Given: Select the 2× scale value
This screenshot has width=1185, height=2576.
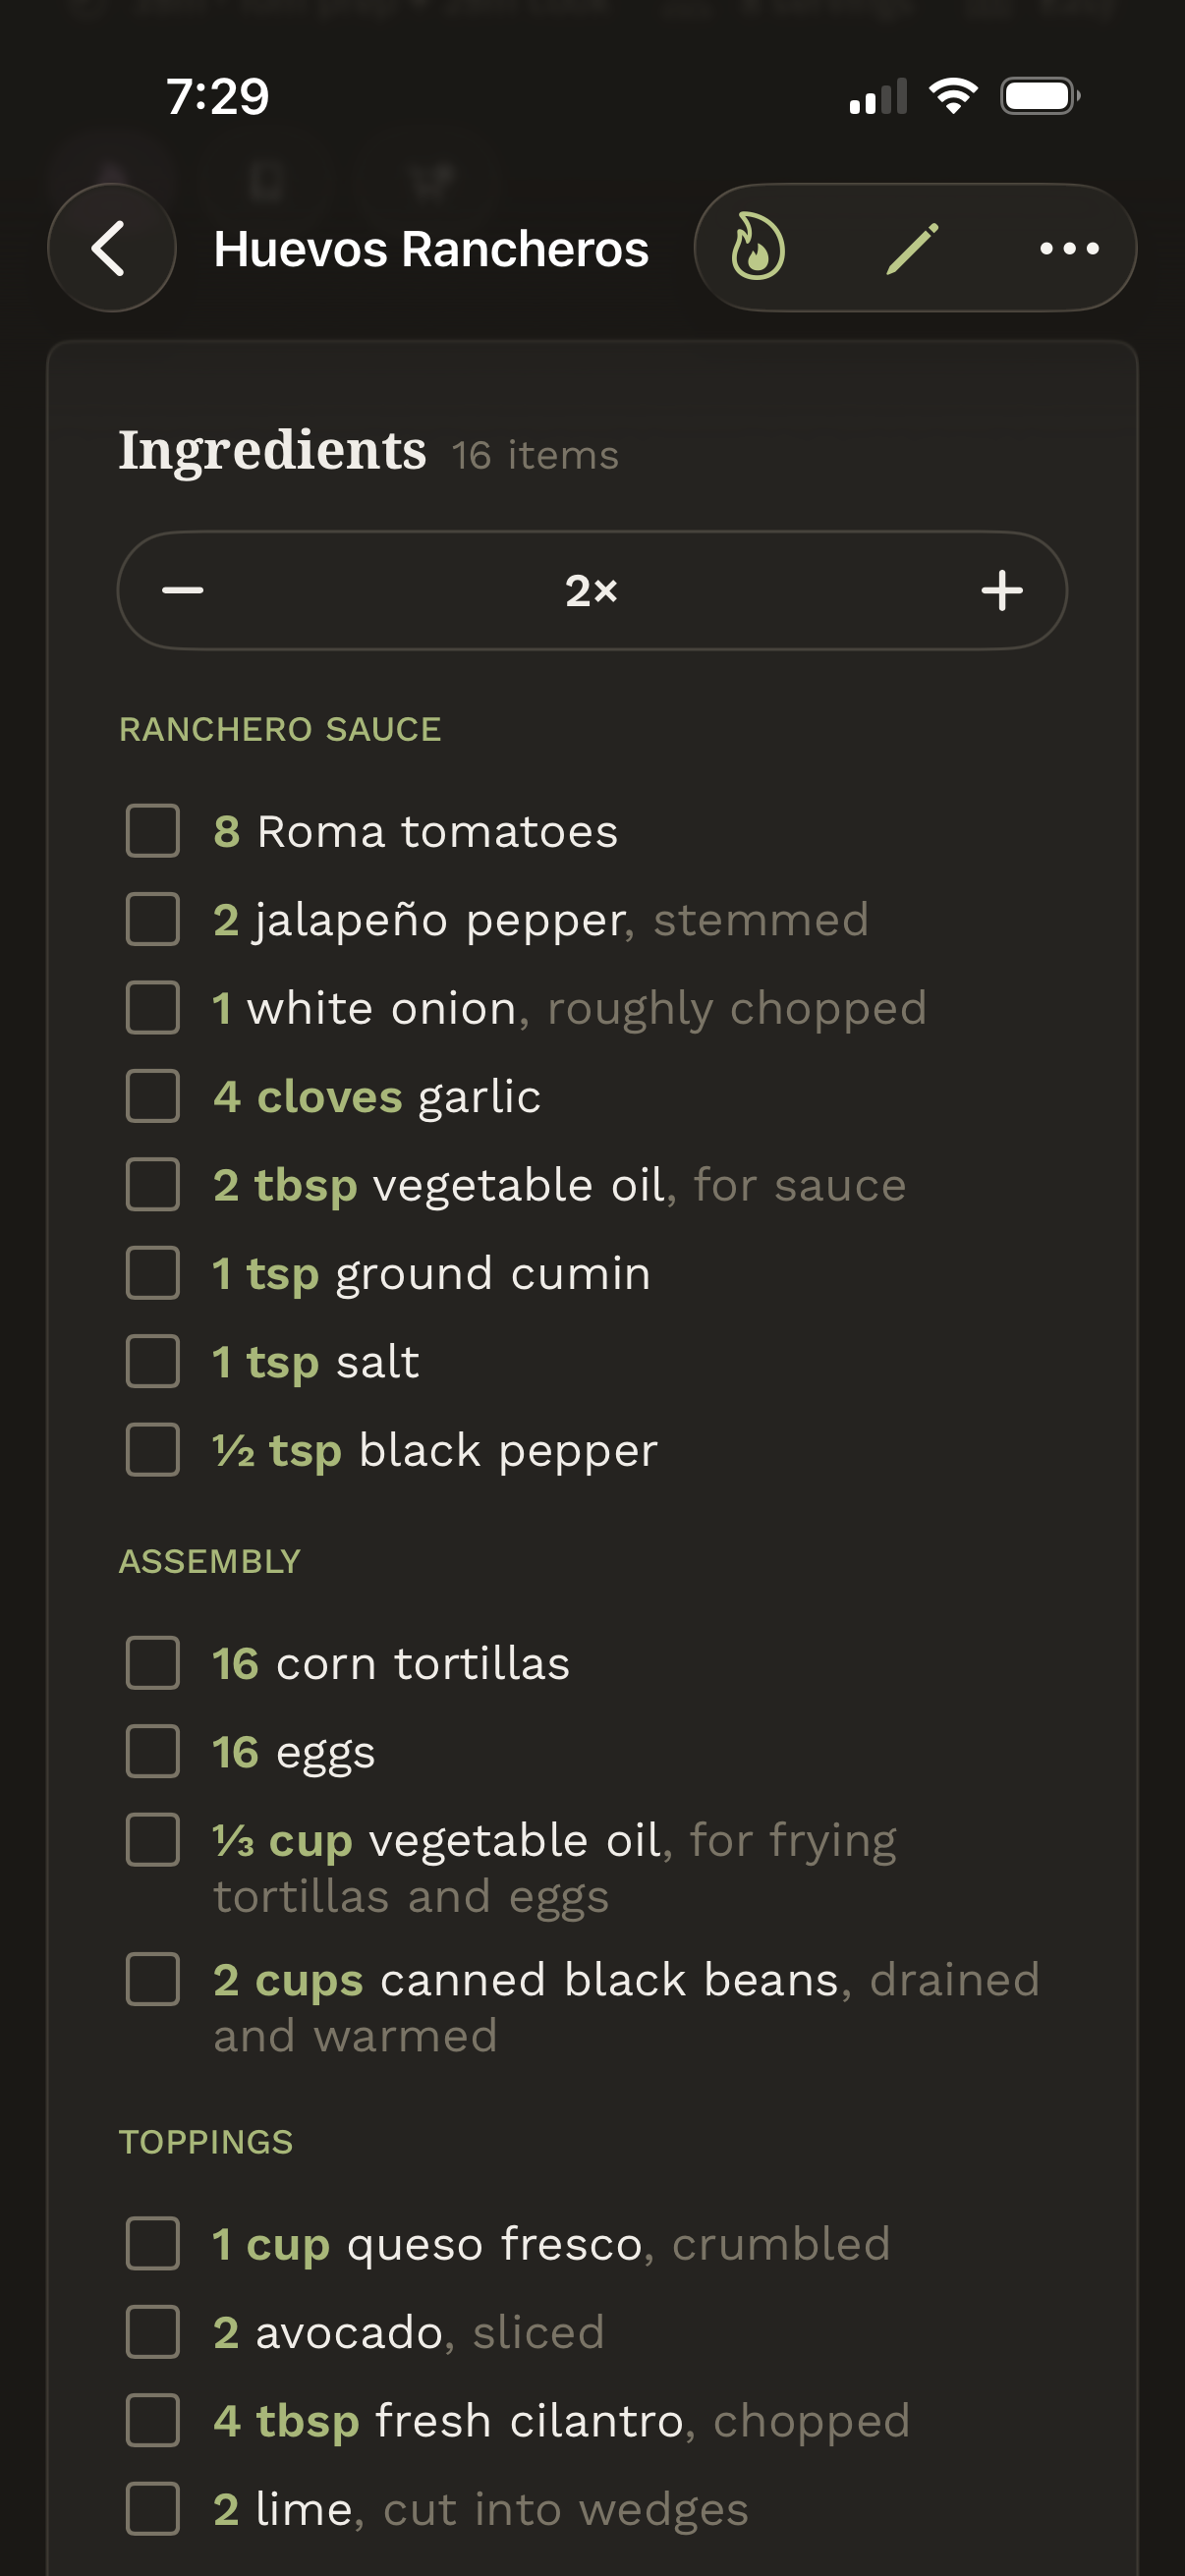Looking at the screenshot, I should 592,591.
